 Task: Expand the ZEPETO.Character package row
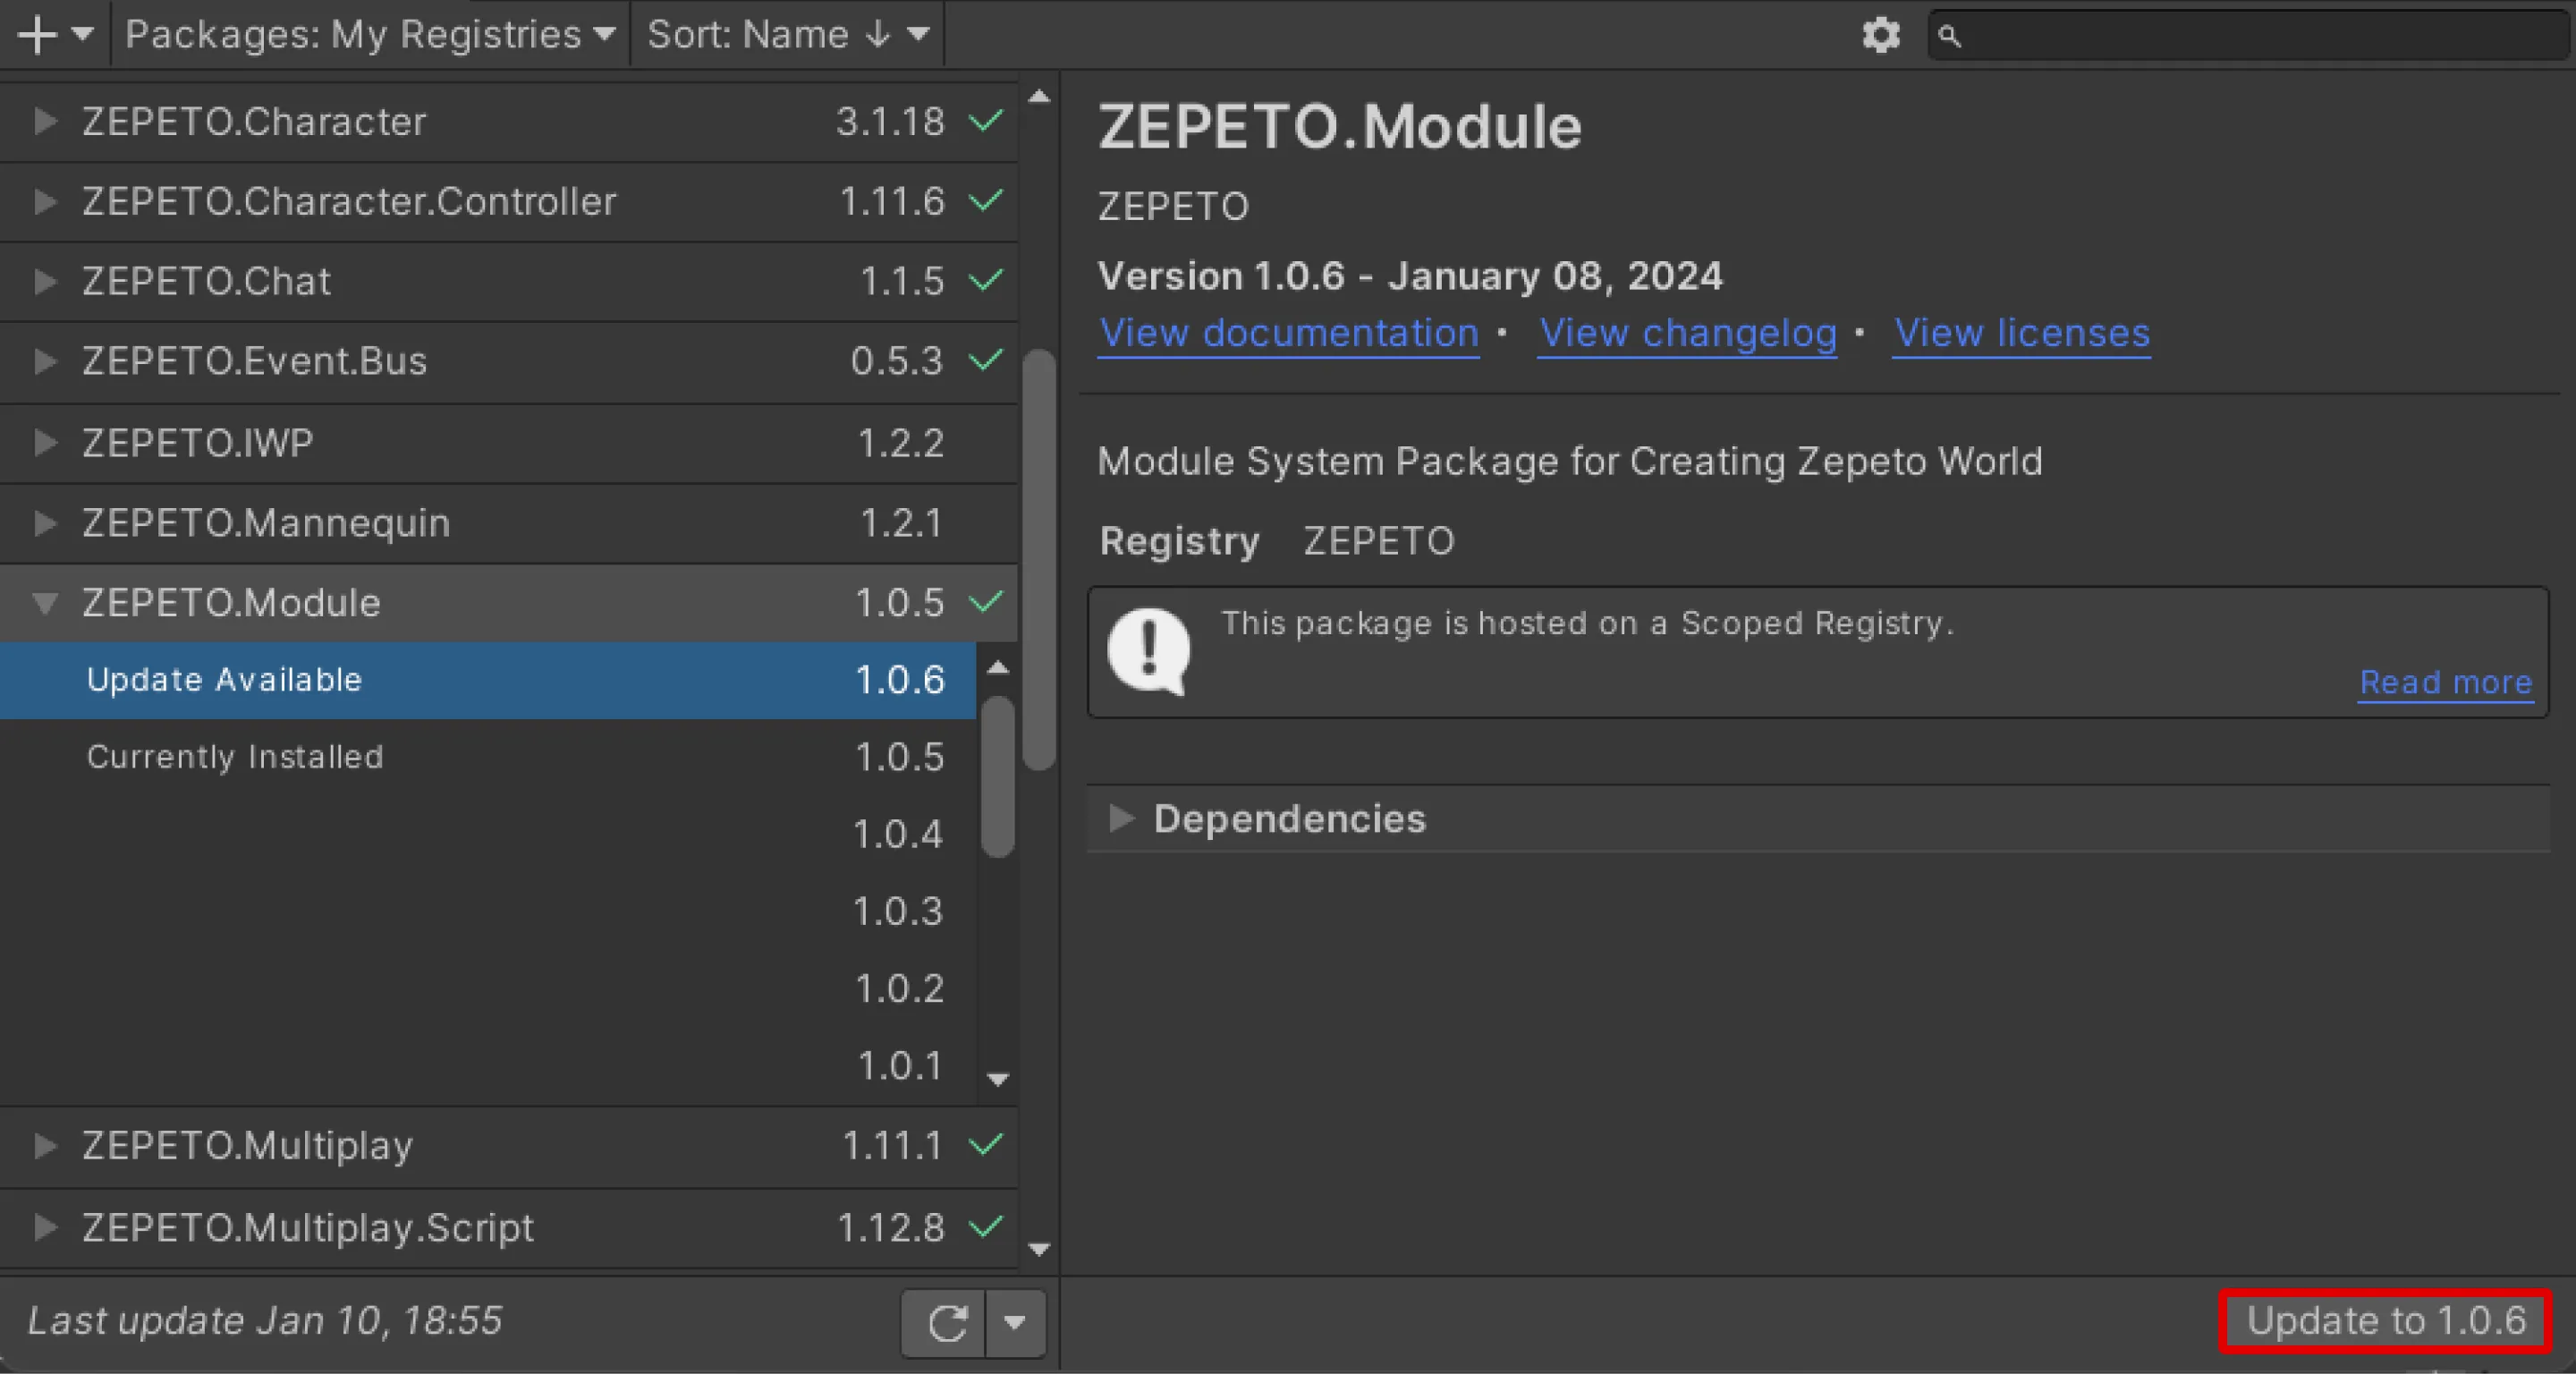point(44,121)
